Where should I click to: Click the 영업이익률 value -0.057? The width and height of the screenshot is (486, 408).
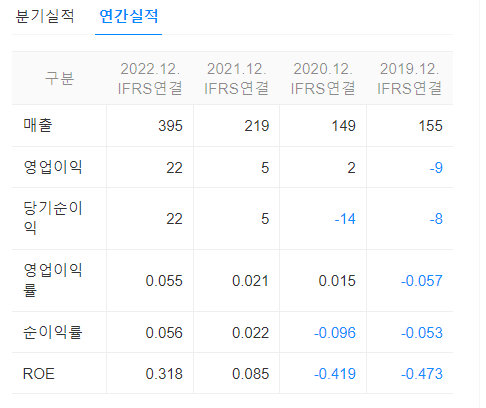point(422,281)
